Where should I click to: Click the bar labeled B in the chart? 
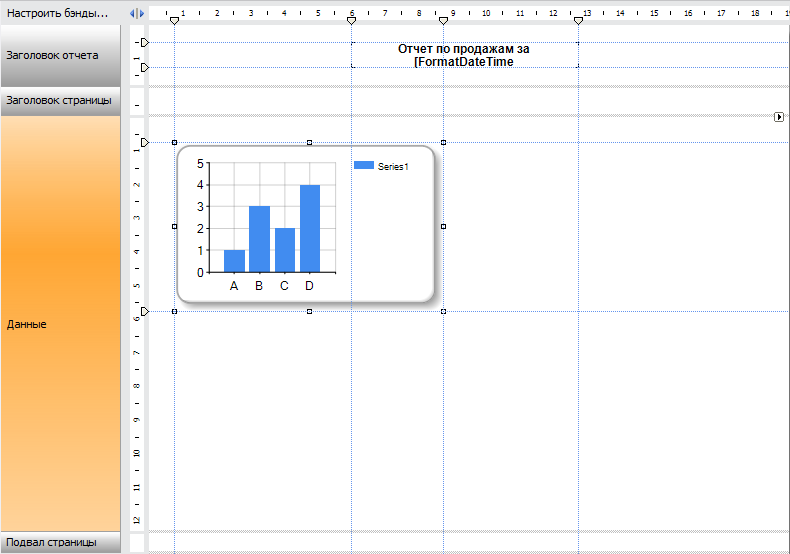[259, 239]
